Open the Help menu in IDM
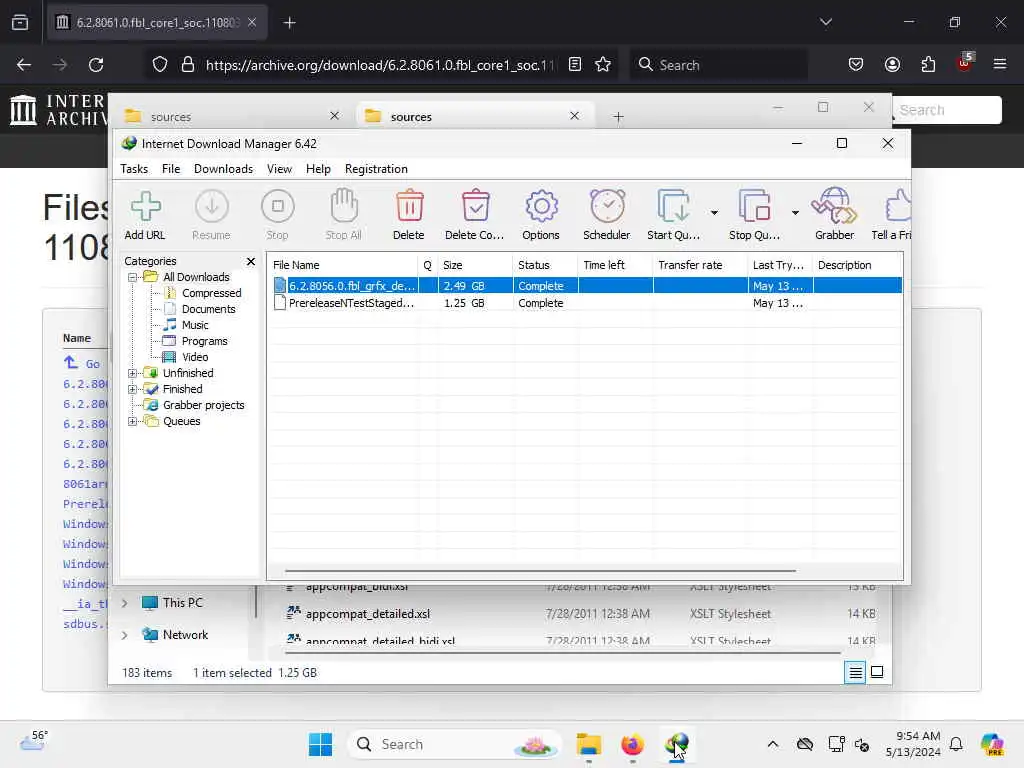The image size is (1024, 768). tap(318, 169)
